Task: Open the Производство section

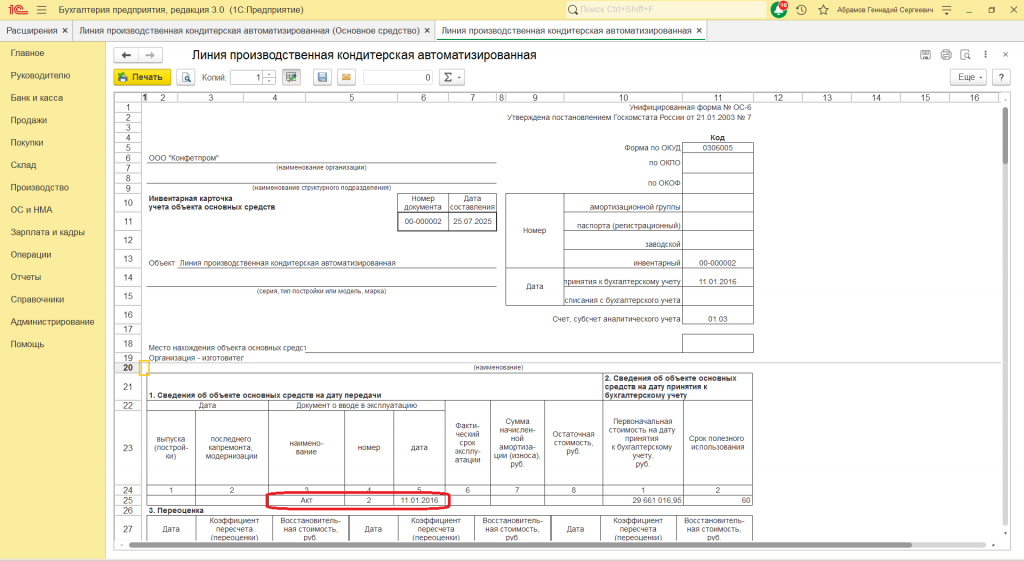Action: [40, 187]
